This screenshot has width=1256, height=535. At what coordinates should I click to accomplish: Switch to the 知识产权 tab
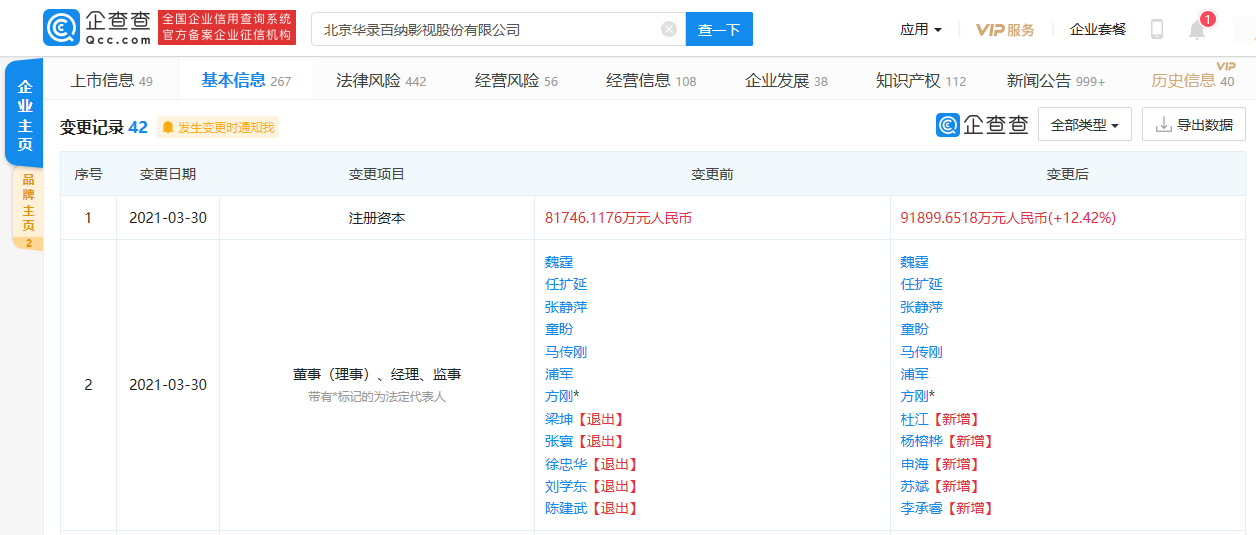click(x=921, y=81)
